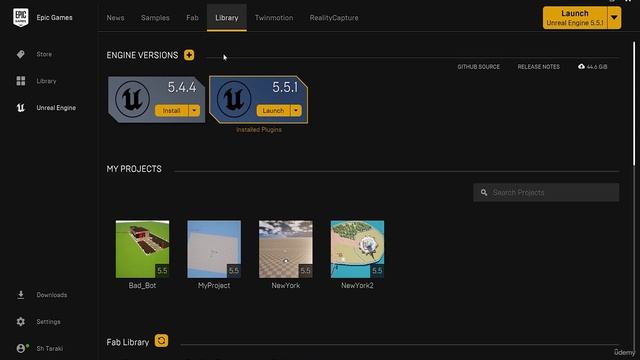
Task: Select the Library tab
Action: (x=227, y=18)
